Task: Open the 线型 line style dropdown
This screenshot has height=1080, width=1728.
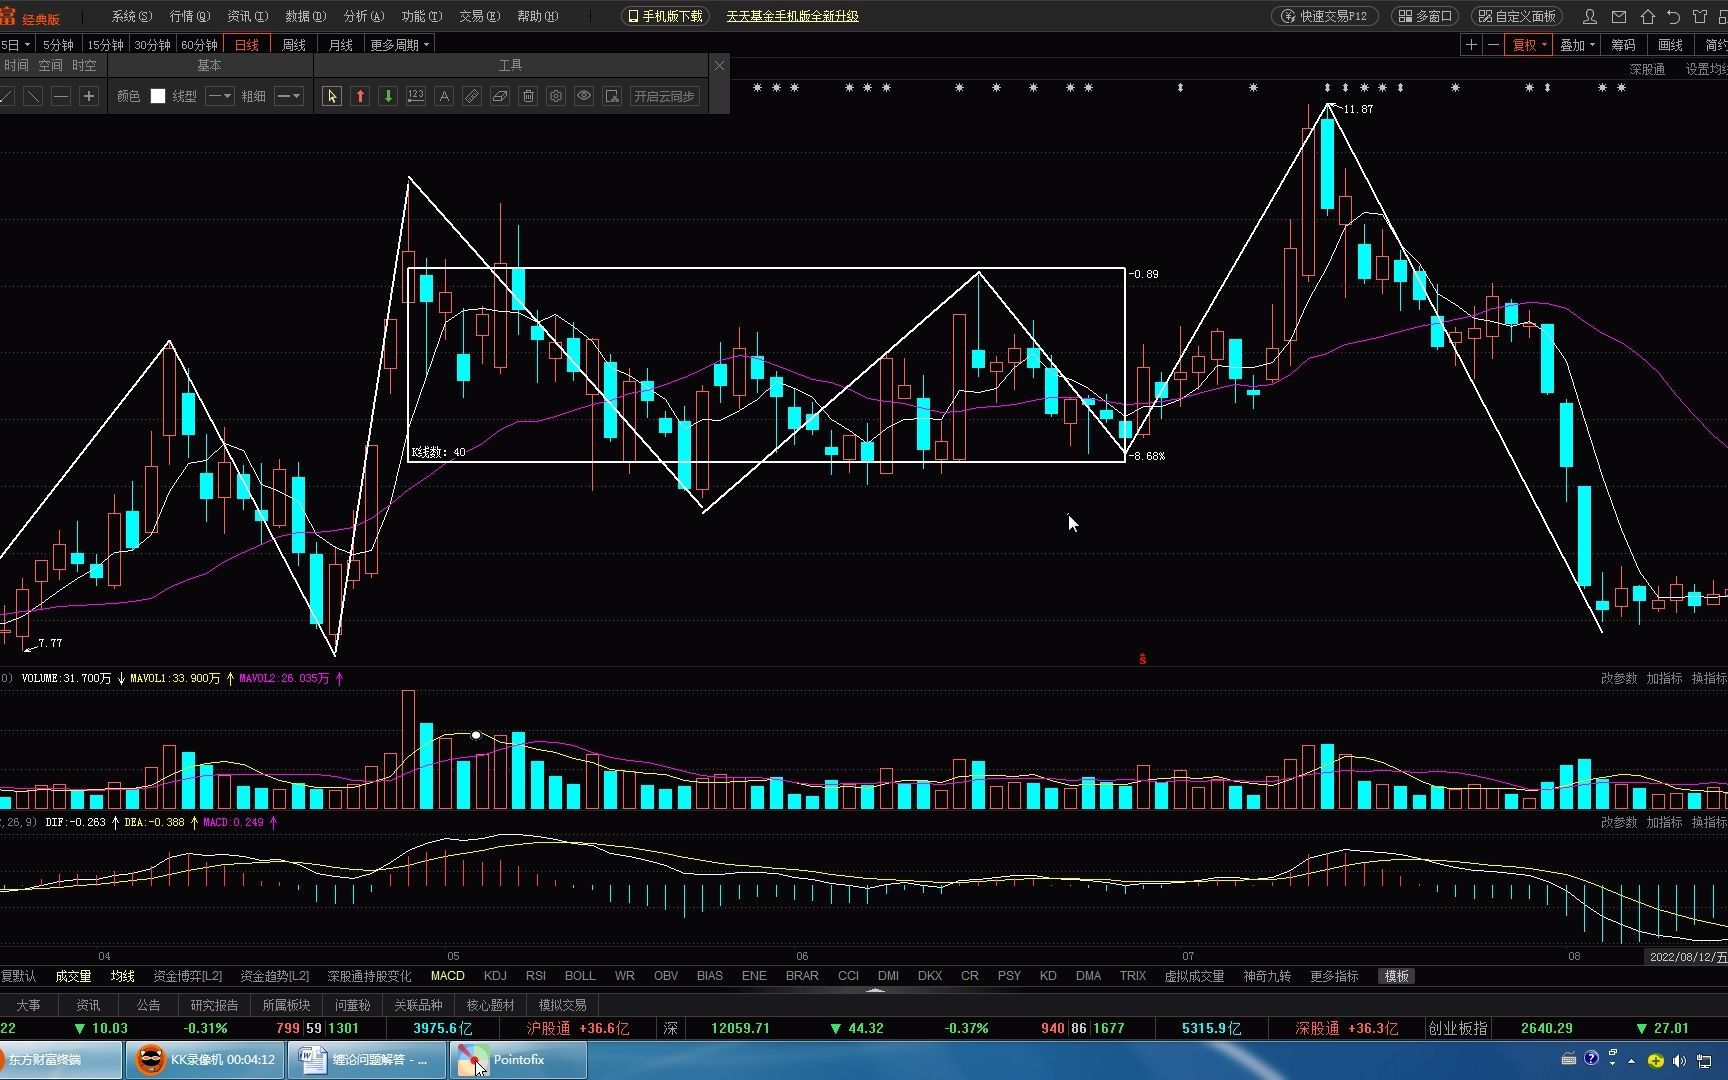Action: pos(219,96)
